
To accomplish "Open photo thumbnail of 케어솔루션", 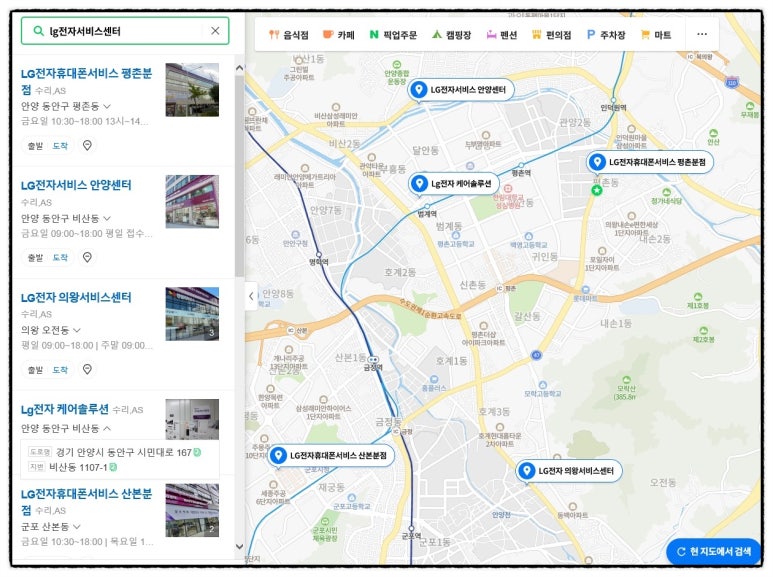I will 192,419.
